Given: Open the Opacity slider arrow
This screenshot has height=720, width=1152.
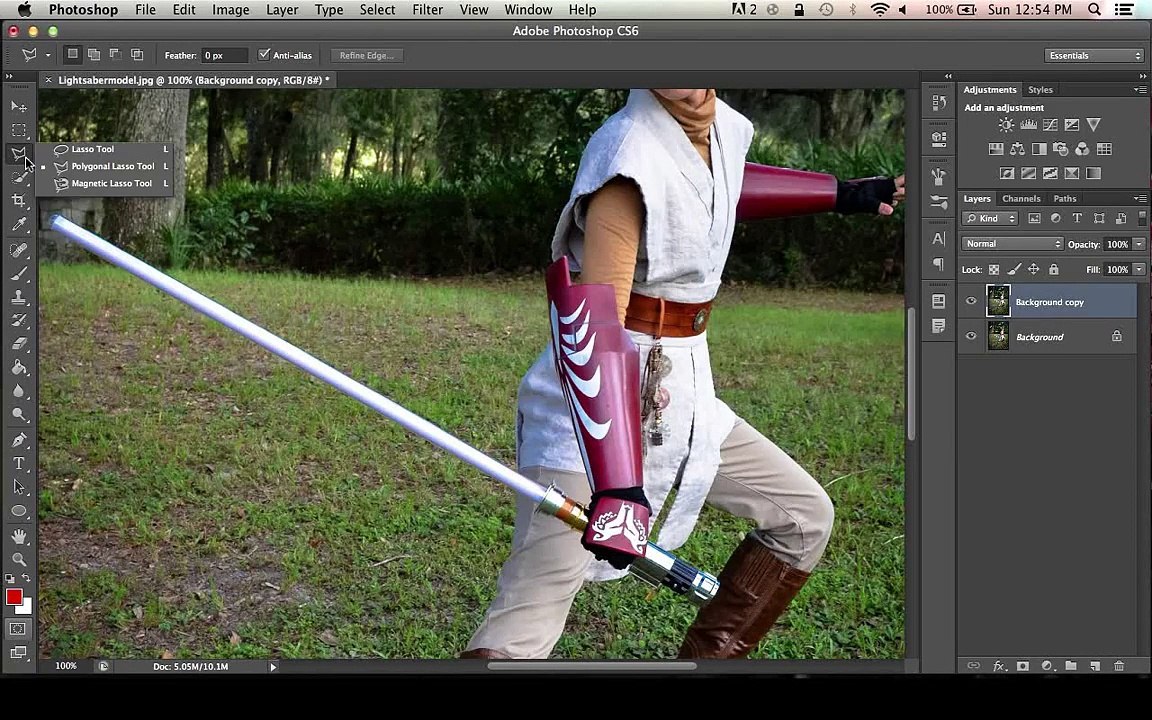Looking at the screenshot, I should tap(1140, 244).
